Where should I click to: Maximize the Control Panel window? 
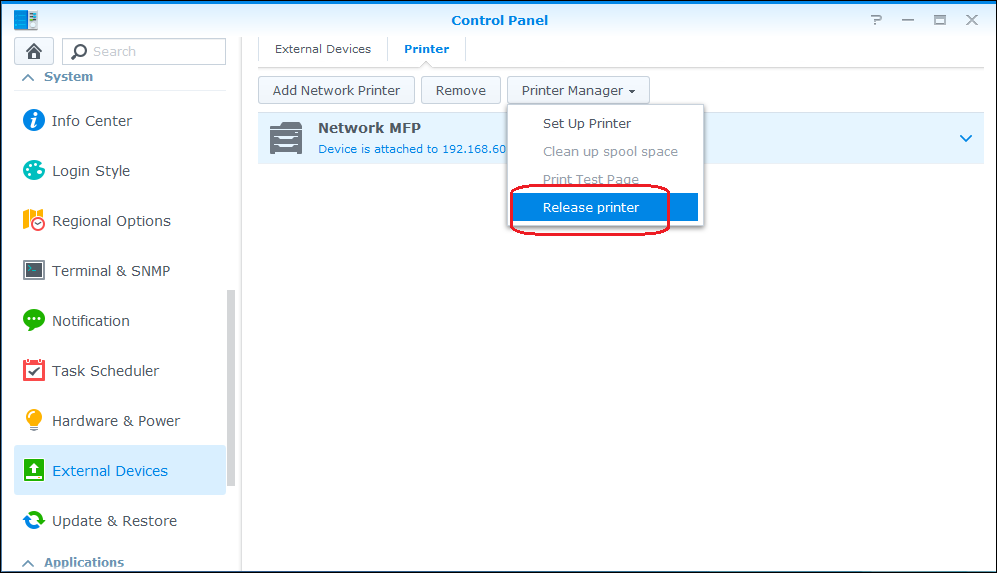[x=940, y=20]
